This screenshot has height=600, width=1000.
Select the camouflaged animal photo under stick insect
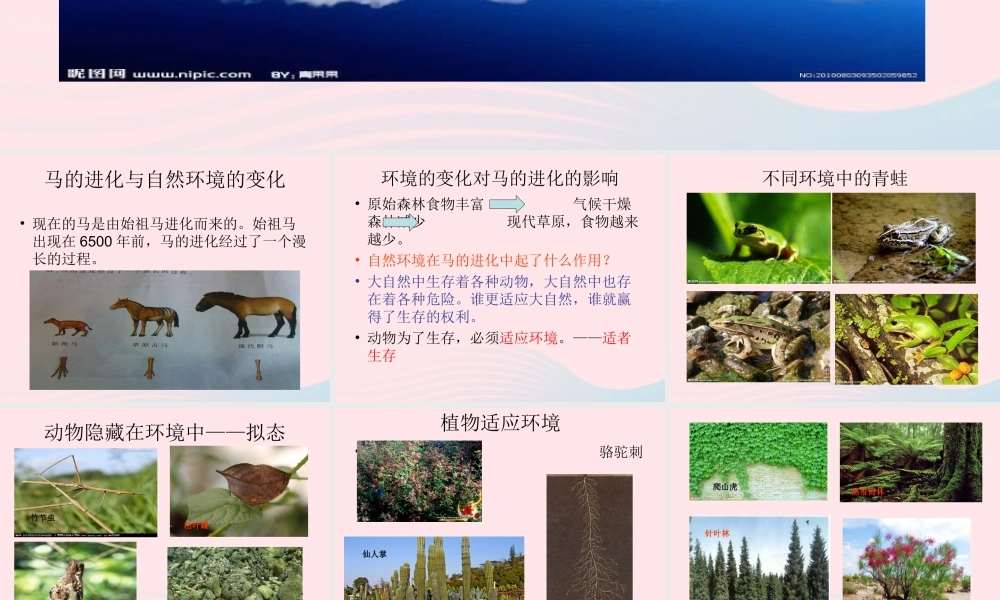point(75,571)
